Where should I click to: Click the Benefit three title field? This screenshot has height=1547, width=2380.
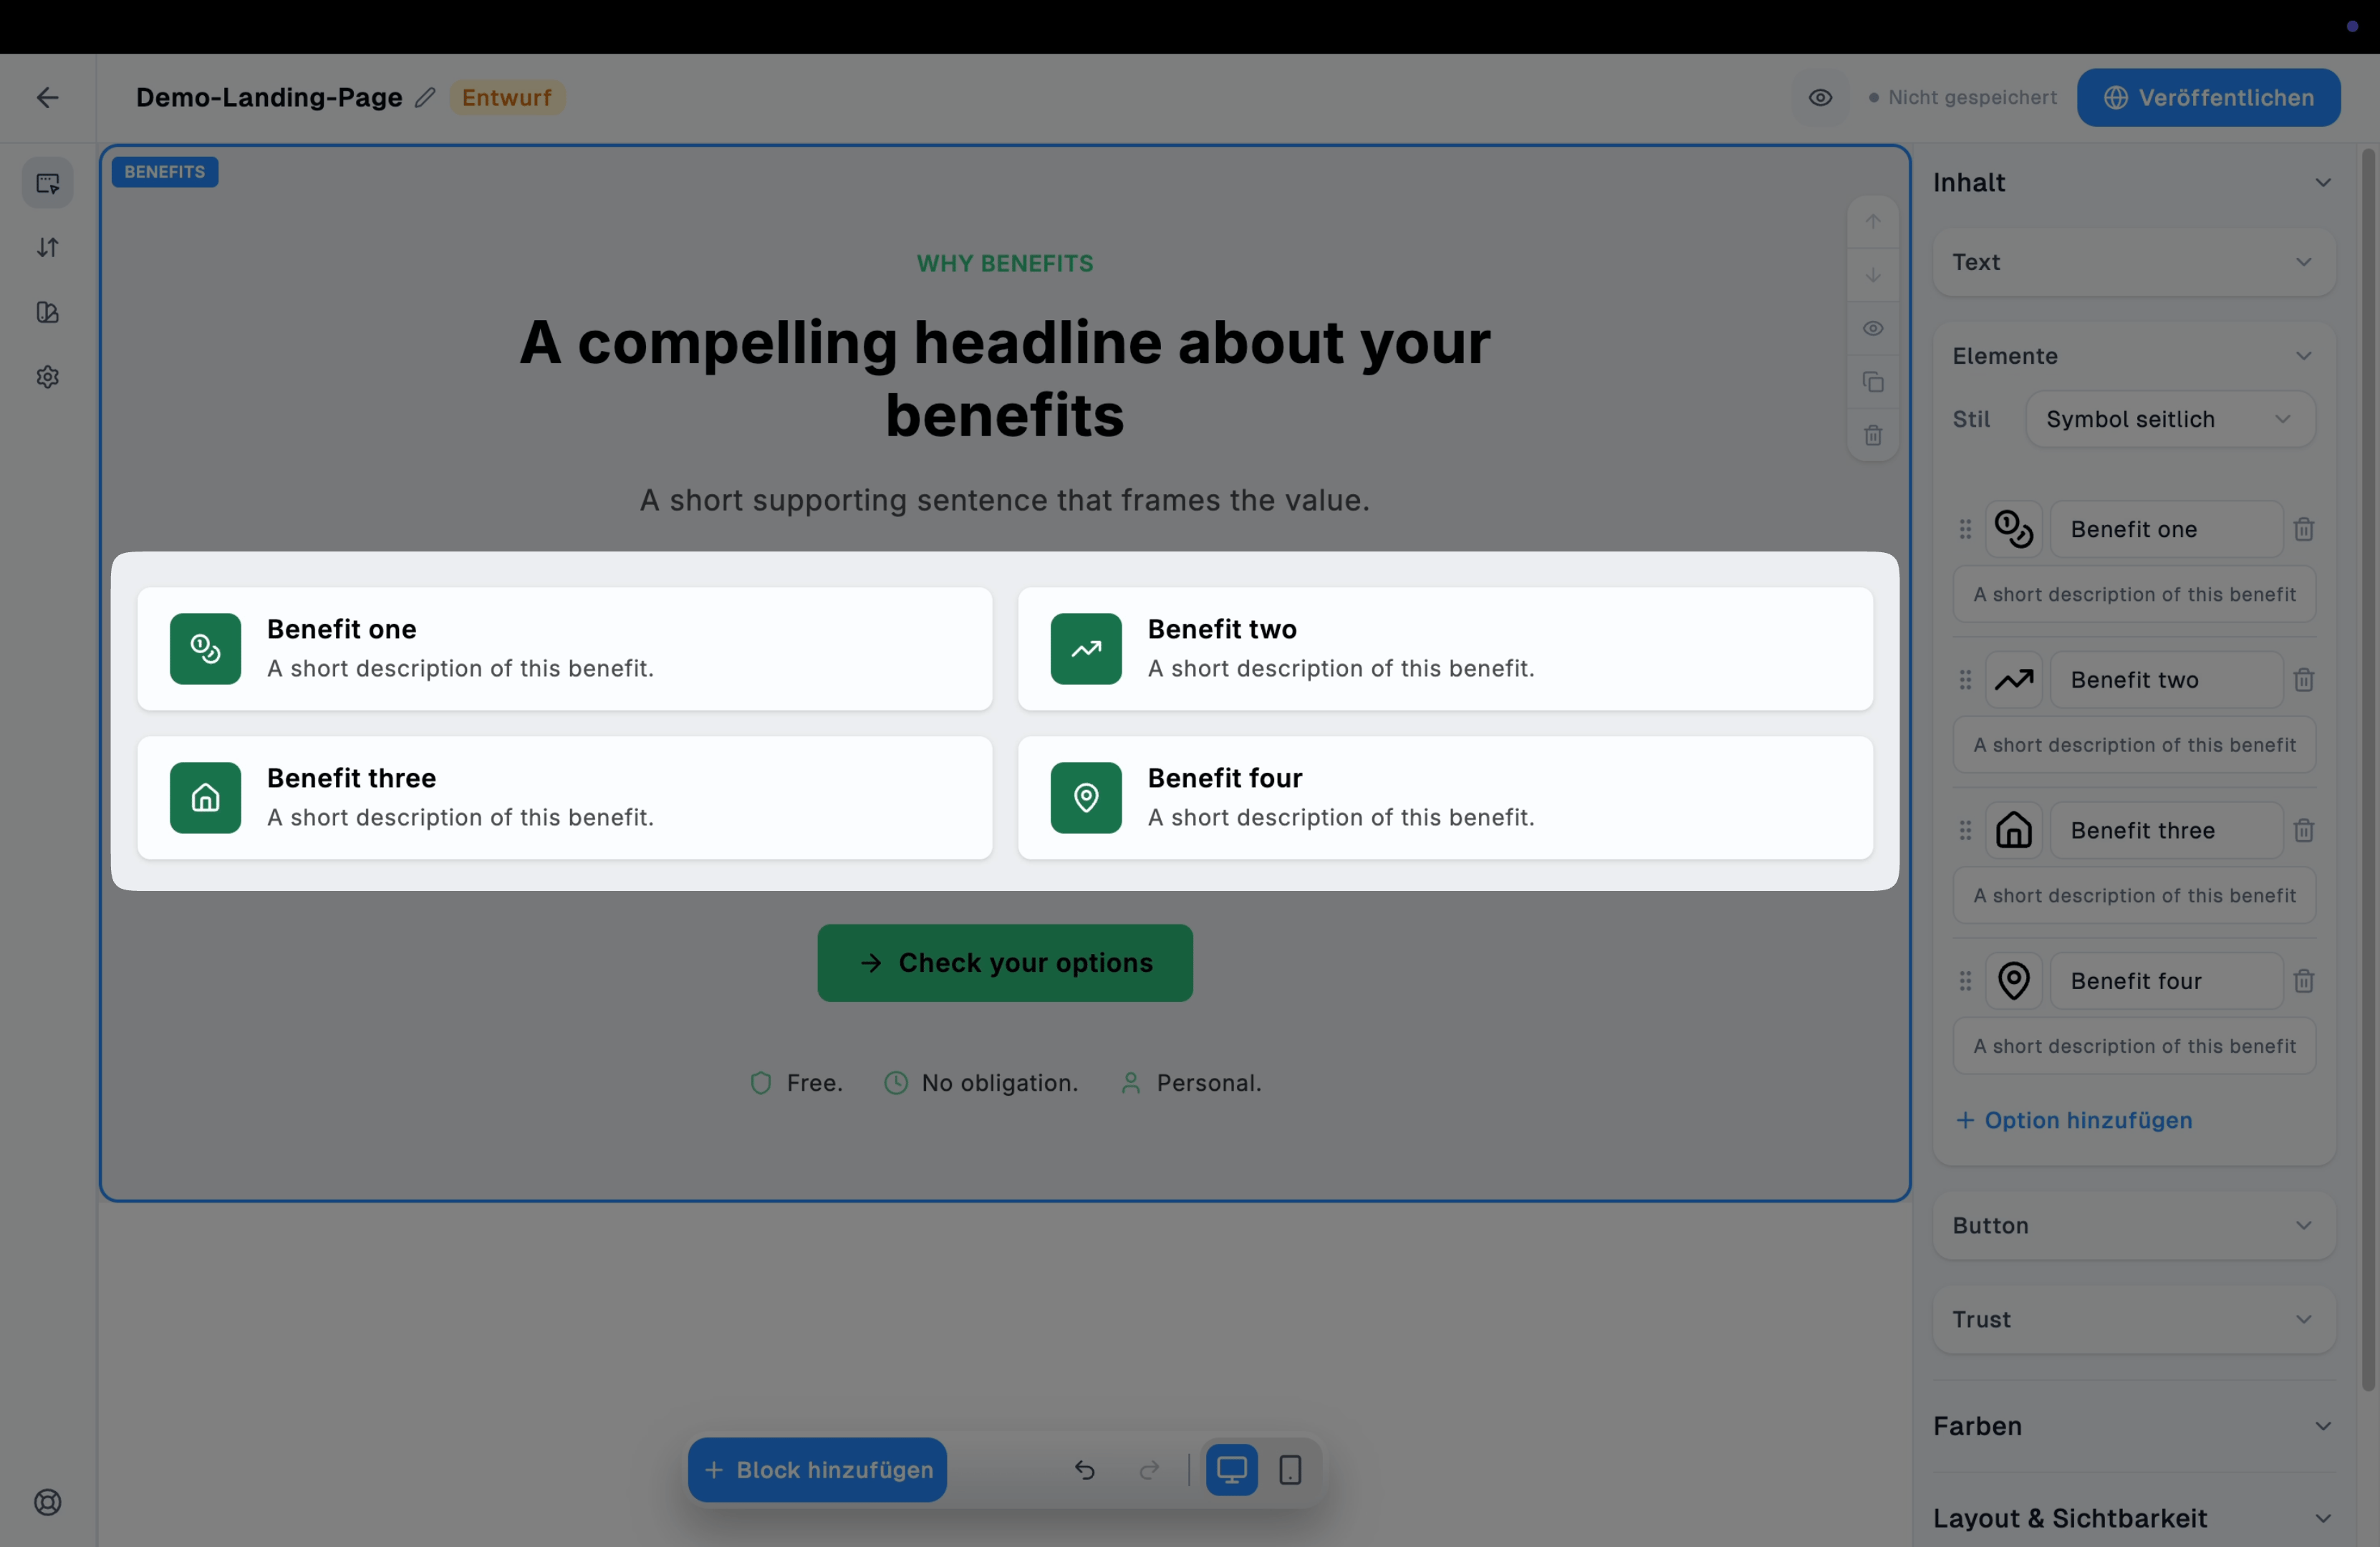pos(2166,830)
